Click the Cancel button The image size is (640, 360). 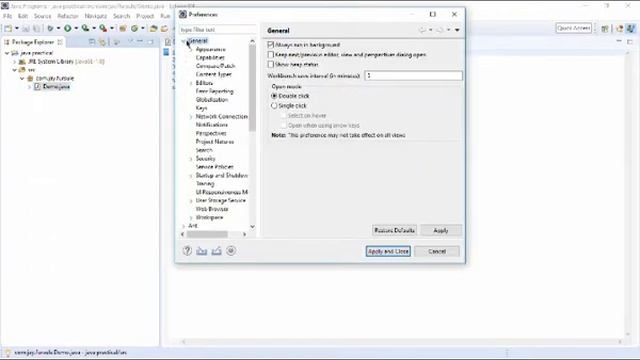437,251
